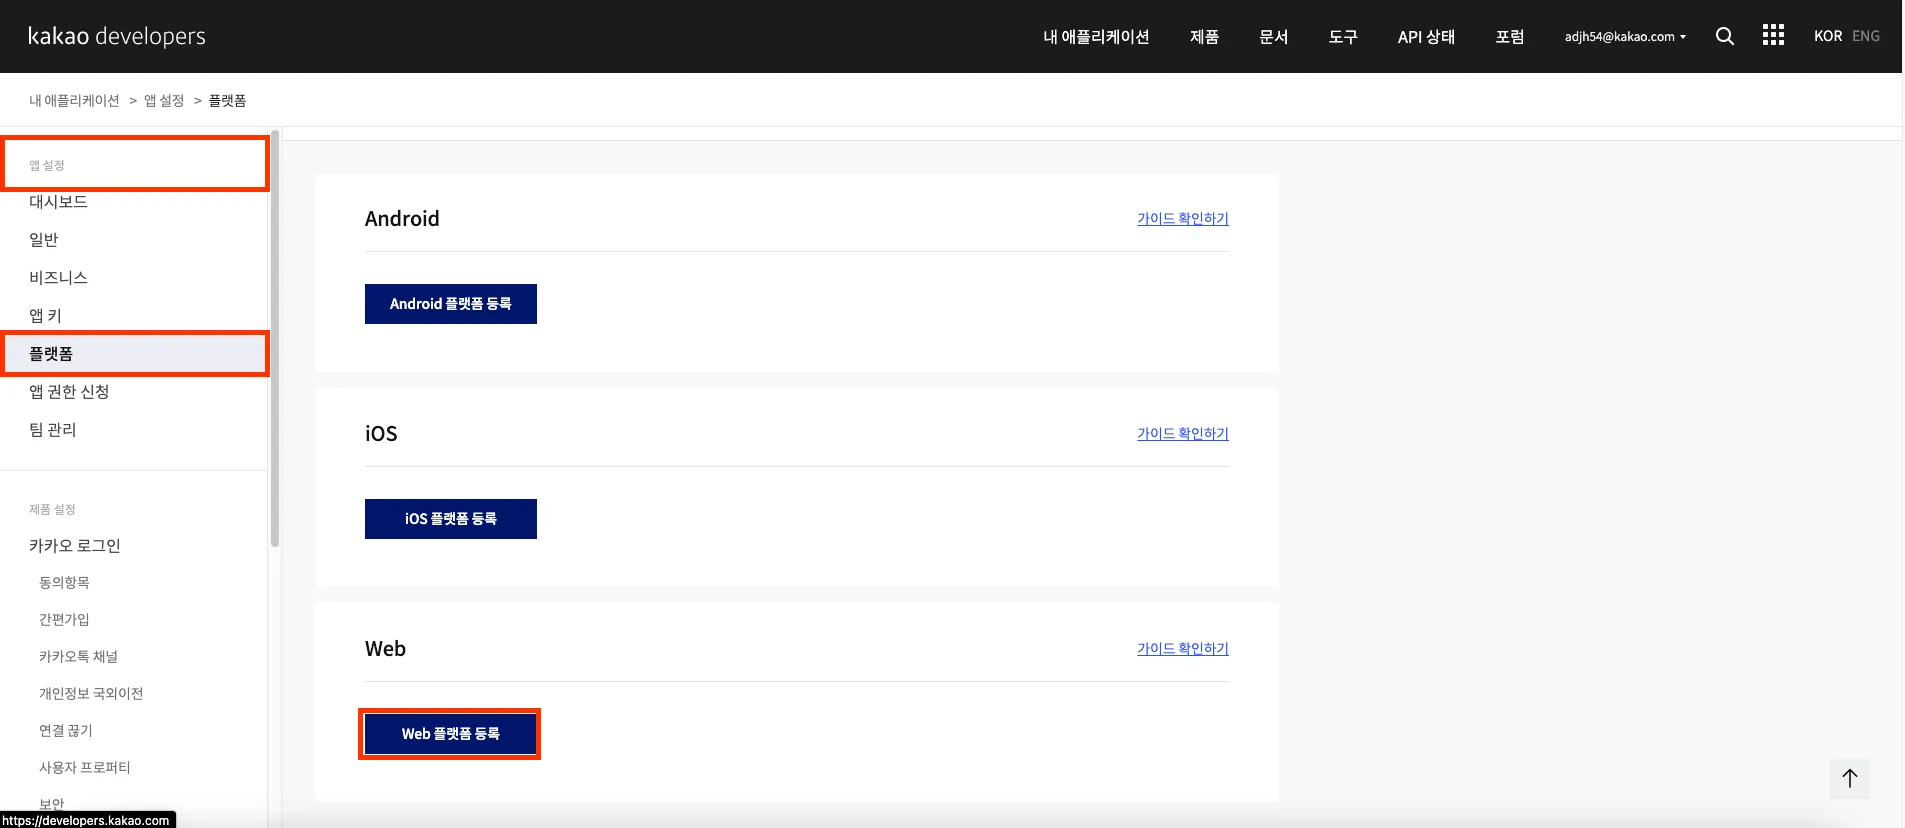Click the Android 플랫폼 등록 button

451,304
